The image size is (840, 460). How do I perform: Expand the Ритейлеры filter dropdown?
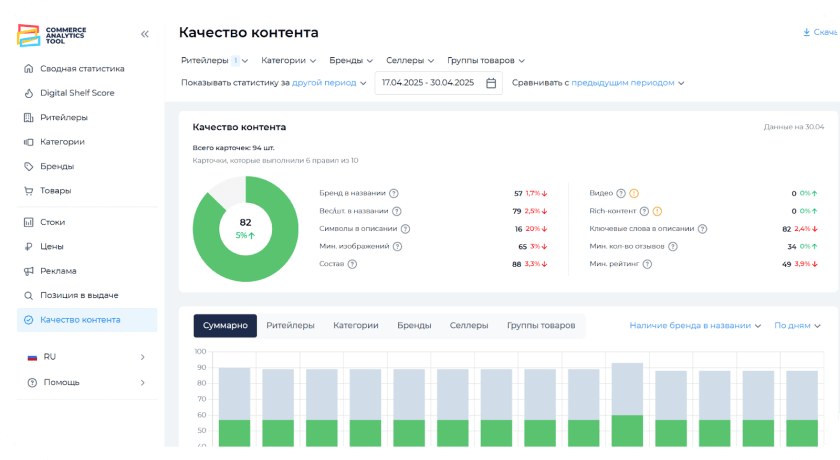click(214, 61)
